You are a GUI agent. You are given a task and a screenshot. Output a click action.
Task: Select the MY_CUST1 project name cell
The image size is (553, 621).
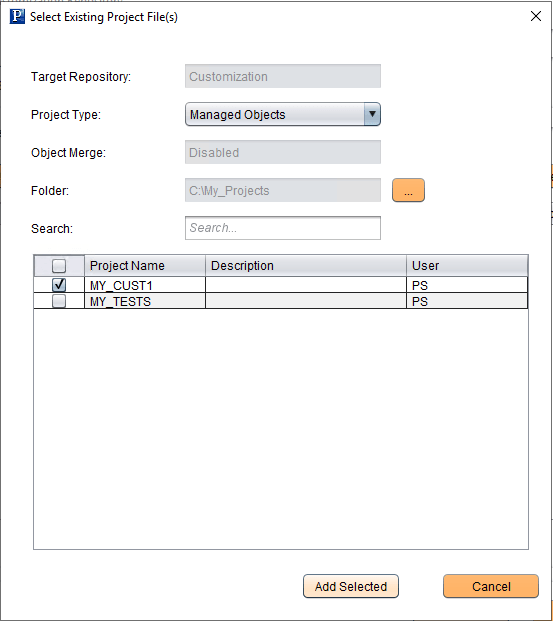coord(145,285)
